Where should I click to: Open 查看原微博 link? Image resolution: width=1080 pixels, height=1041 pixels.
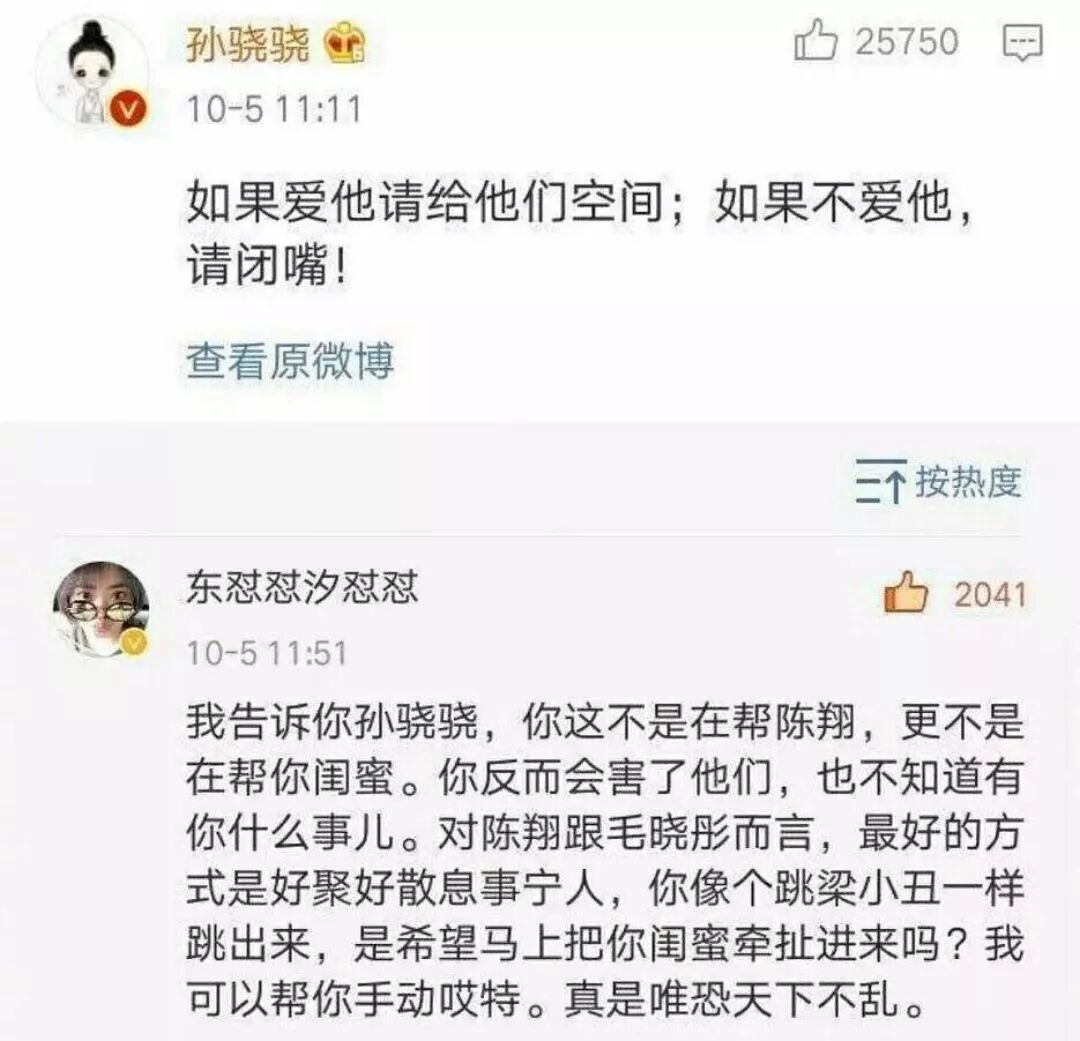290,360
